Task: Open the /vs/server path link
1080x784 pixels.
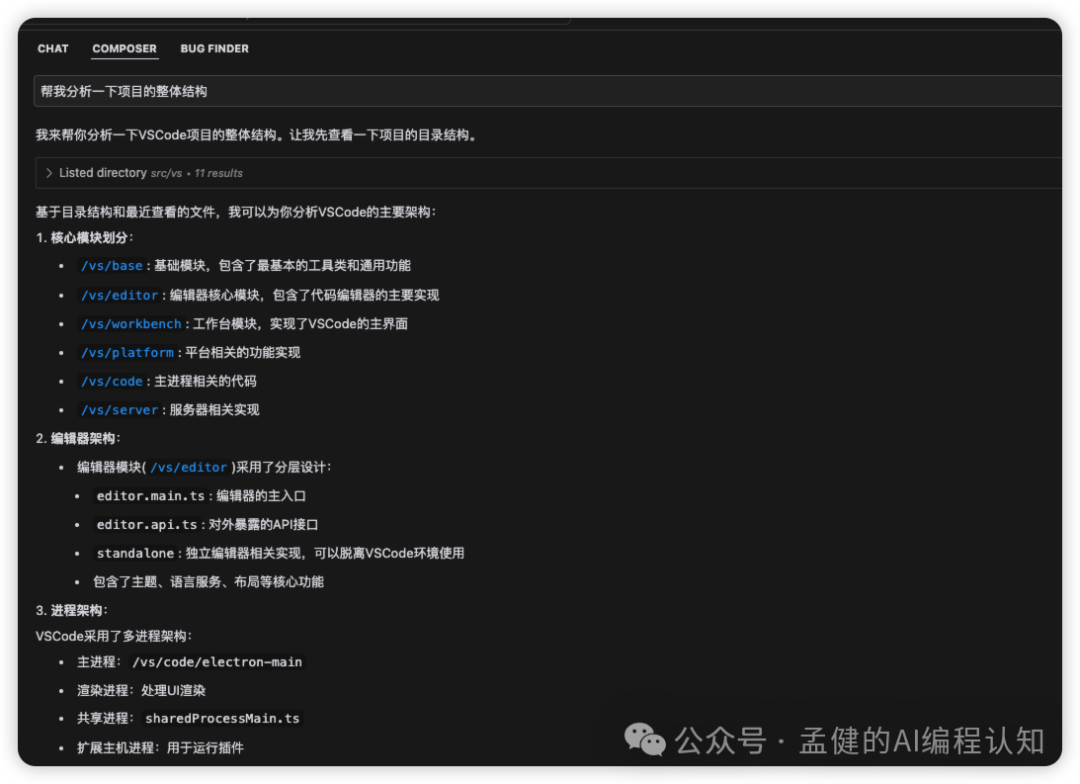Action: click(x=120, y=410)
